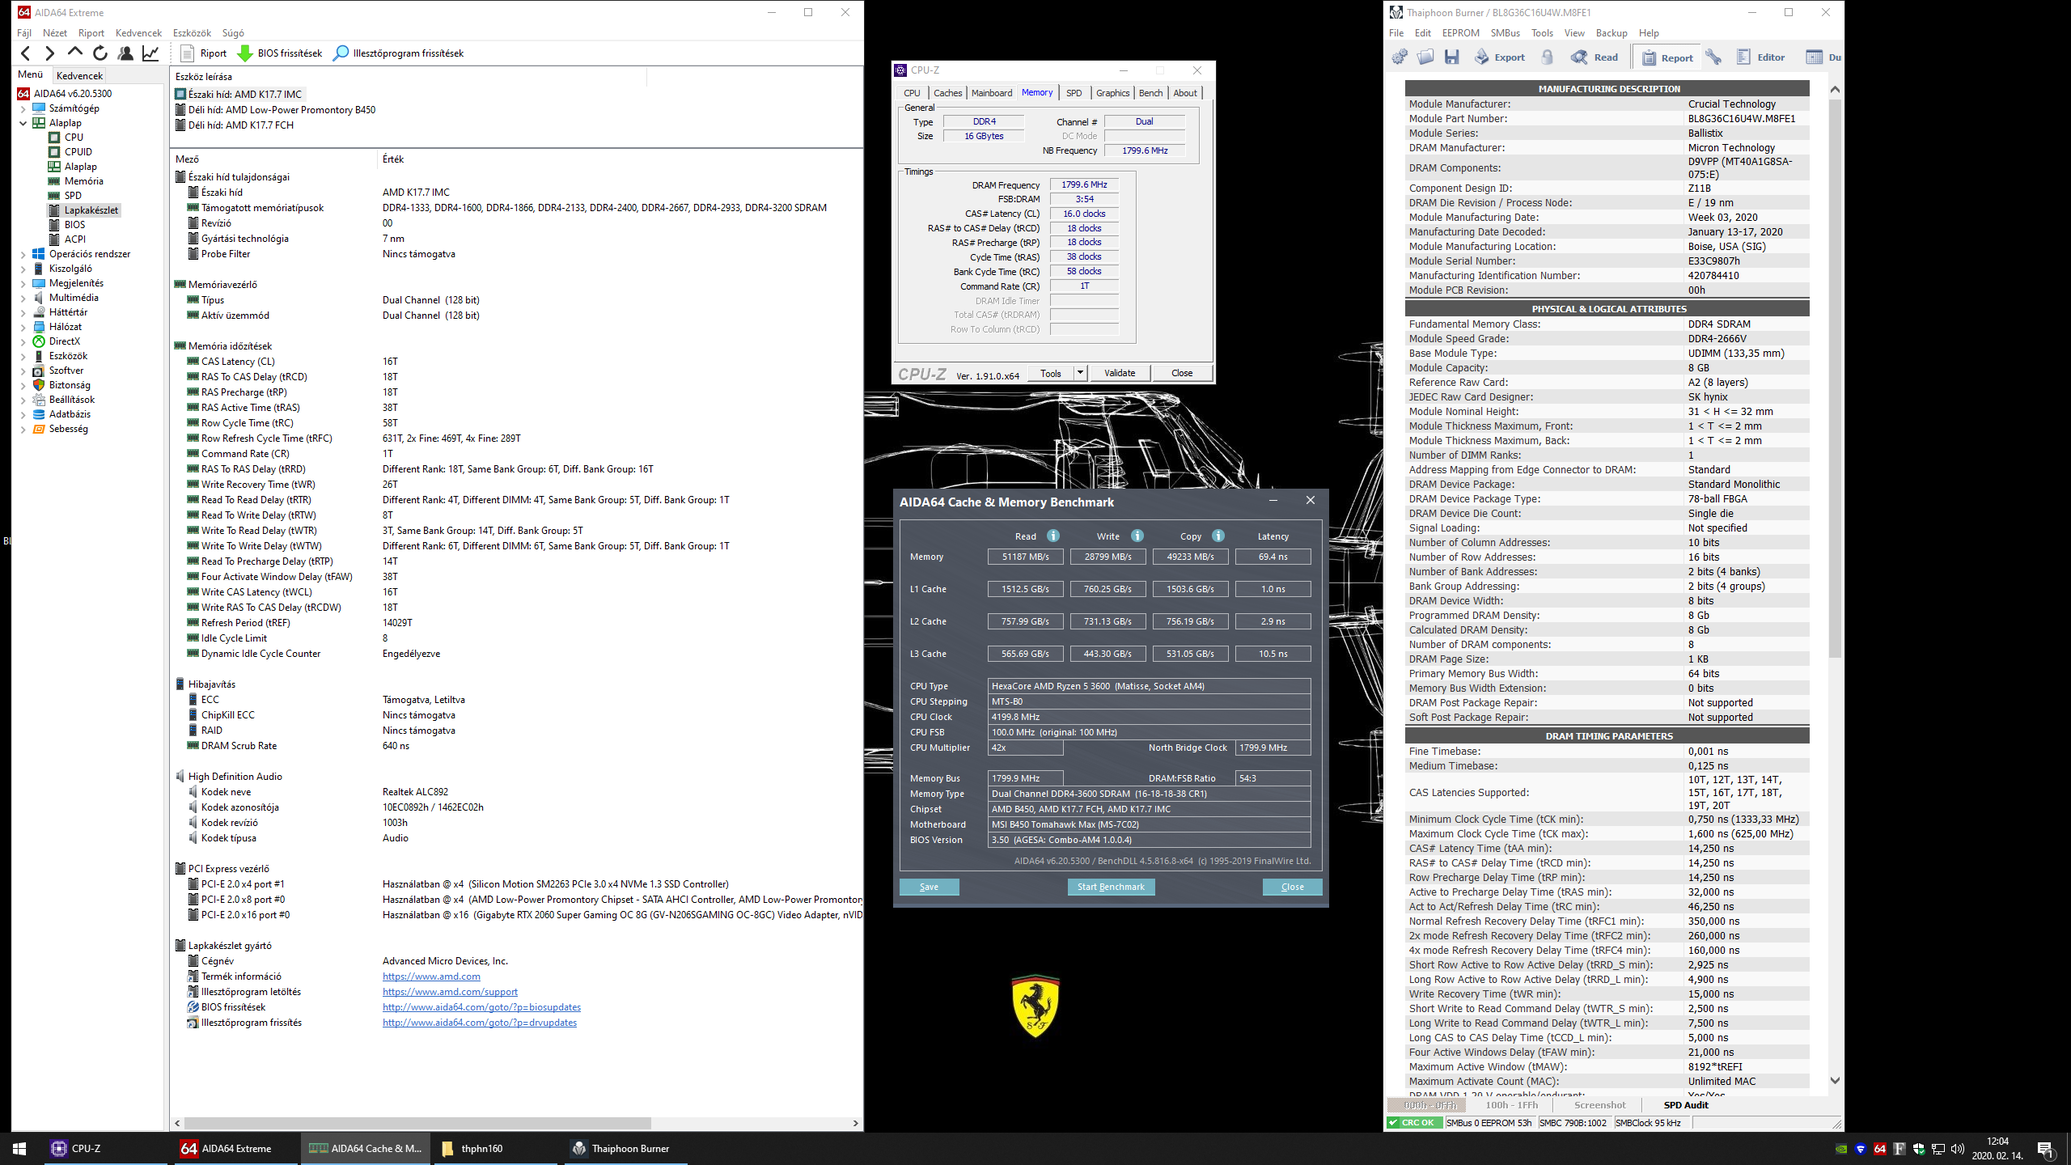Click the Read icon in Thaiphoon Burner toolbar
Viewport: 2071px width, 1165px height.
(x=1579, y=57)
